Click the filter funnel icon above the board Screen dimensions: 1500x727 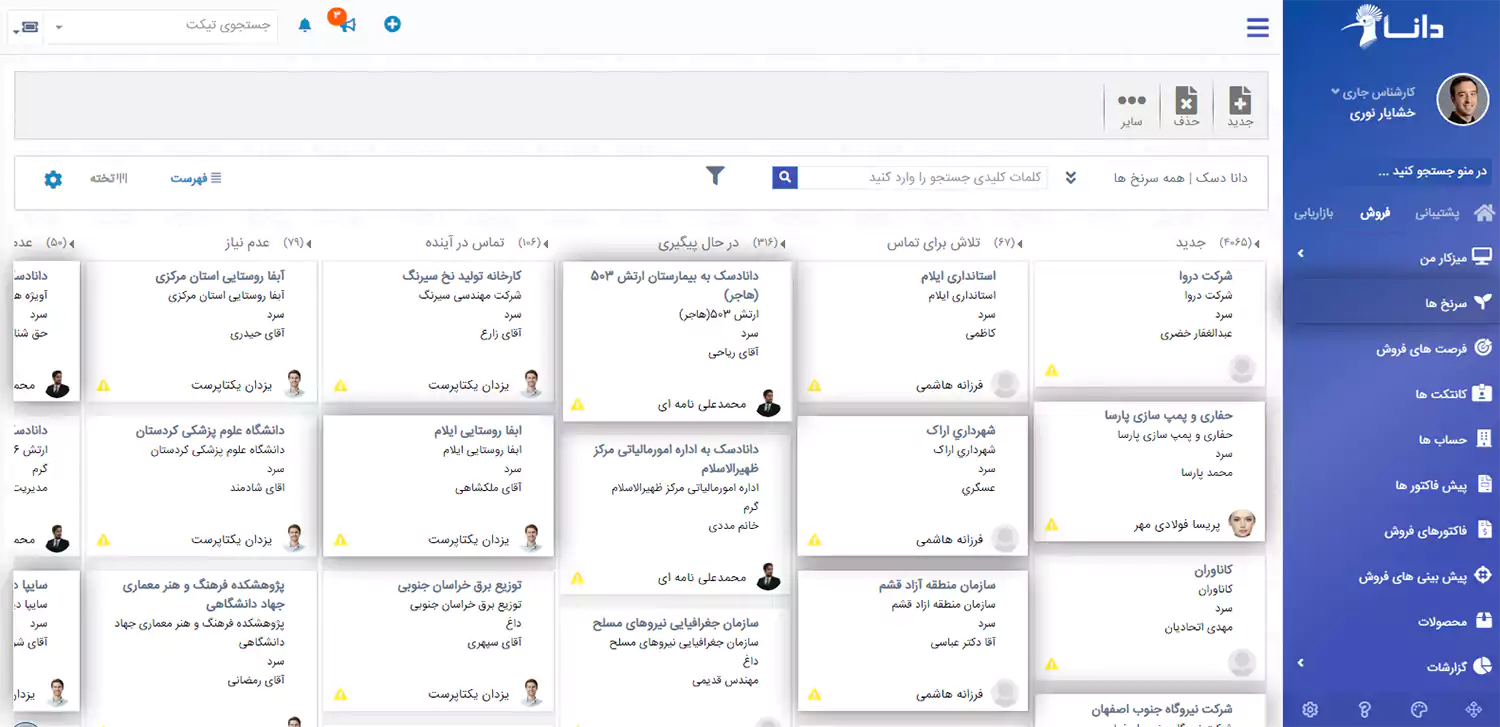pos(716,174)
